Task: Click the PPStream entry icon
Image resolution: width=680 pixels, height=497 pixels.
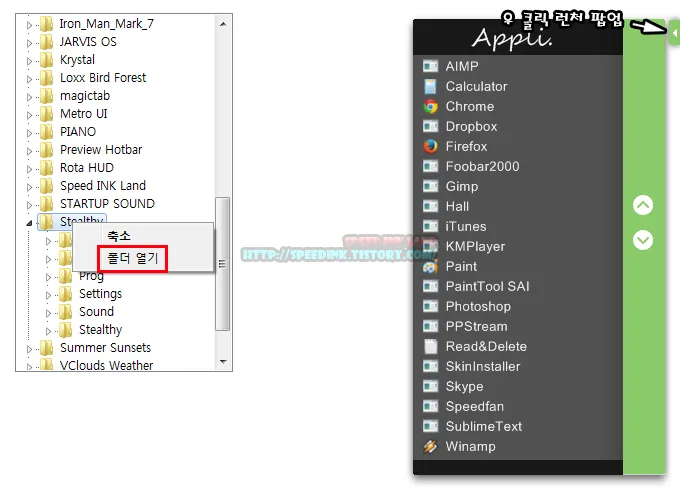Action: 430,326
